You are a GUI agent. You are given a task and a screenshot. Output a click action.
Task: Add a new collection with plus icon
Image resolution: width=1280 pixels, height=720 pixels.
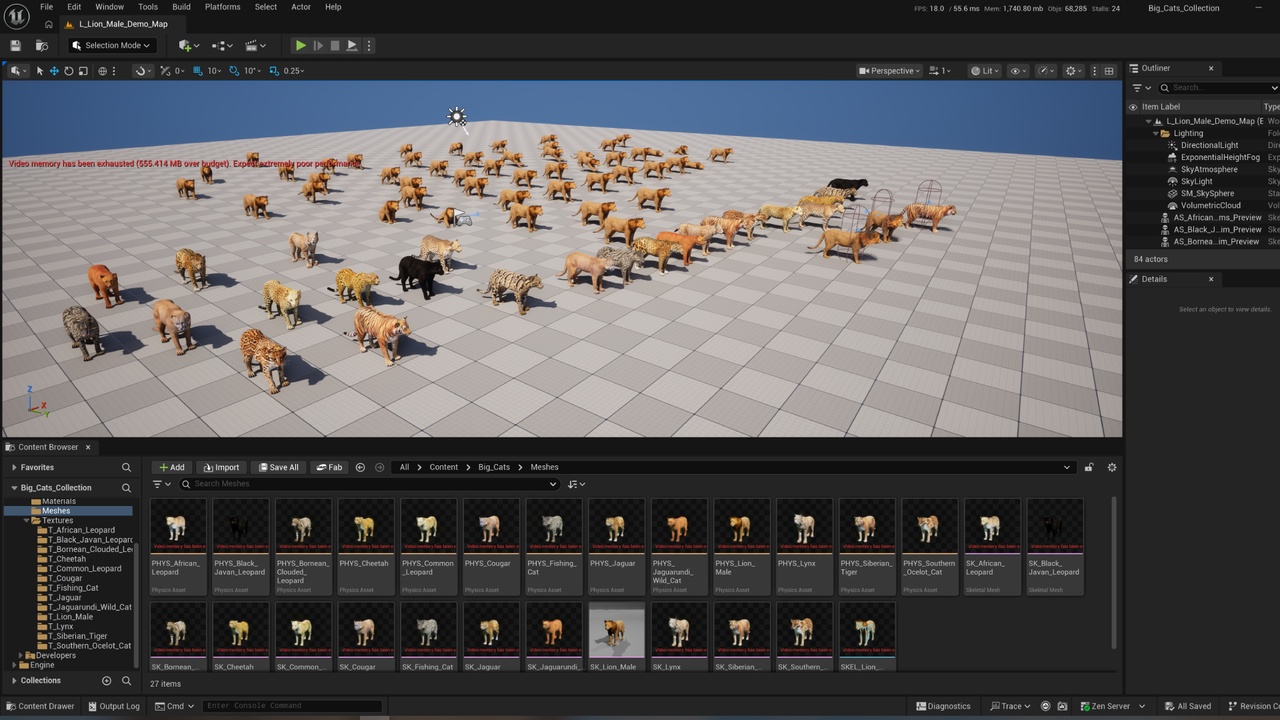(x=106, y=681)
